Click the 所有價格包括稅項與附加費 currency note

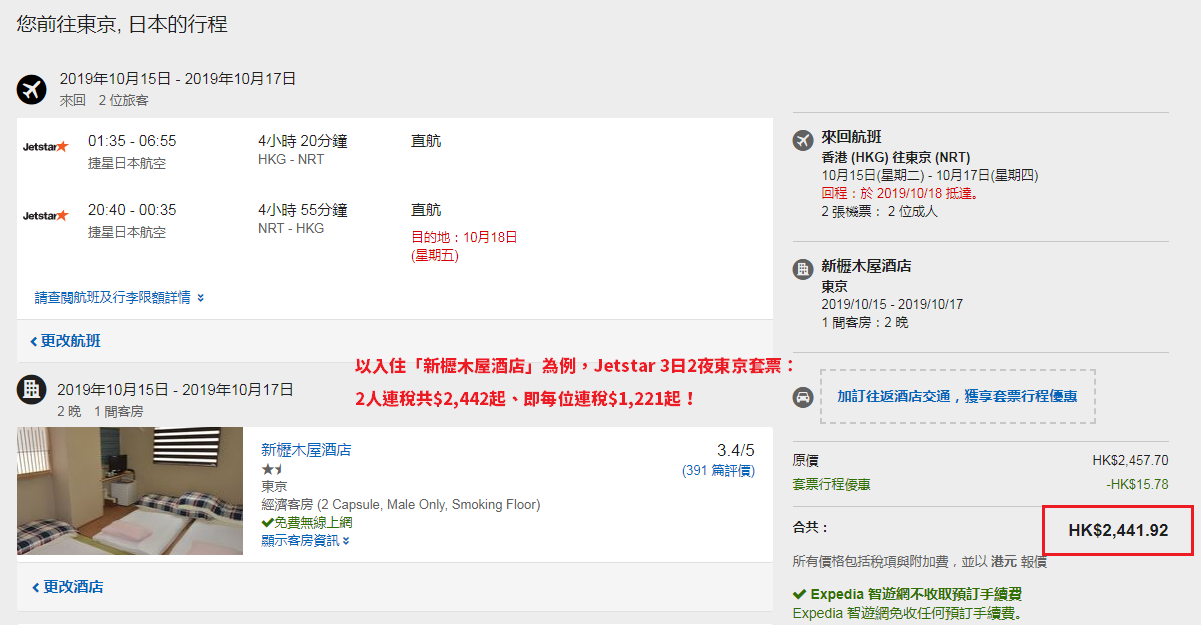click(919, 562)
